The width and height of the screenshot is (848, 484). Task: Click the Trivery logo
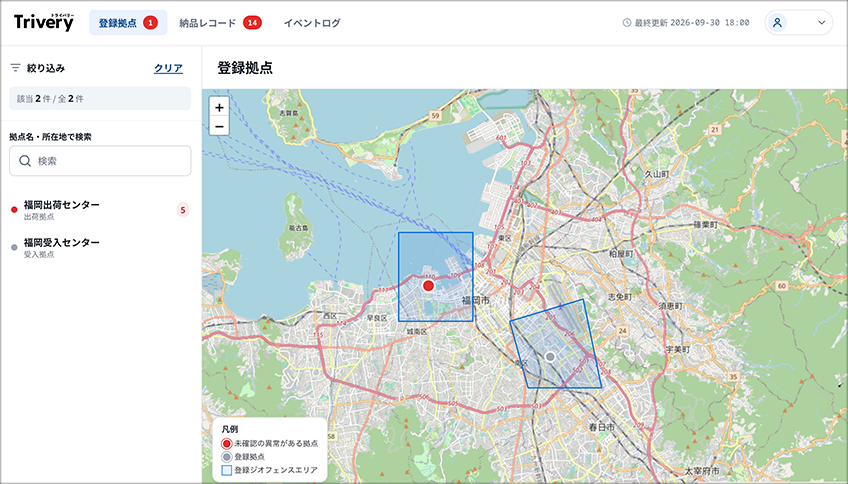coord(44,22)
